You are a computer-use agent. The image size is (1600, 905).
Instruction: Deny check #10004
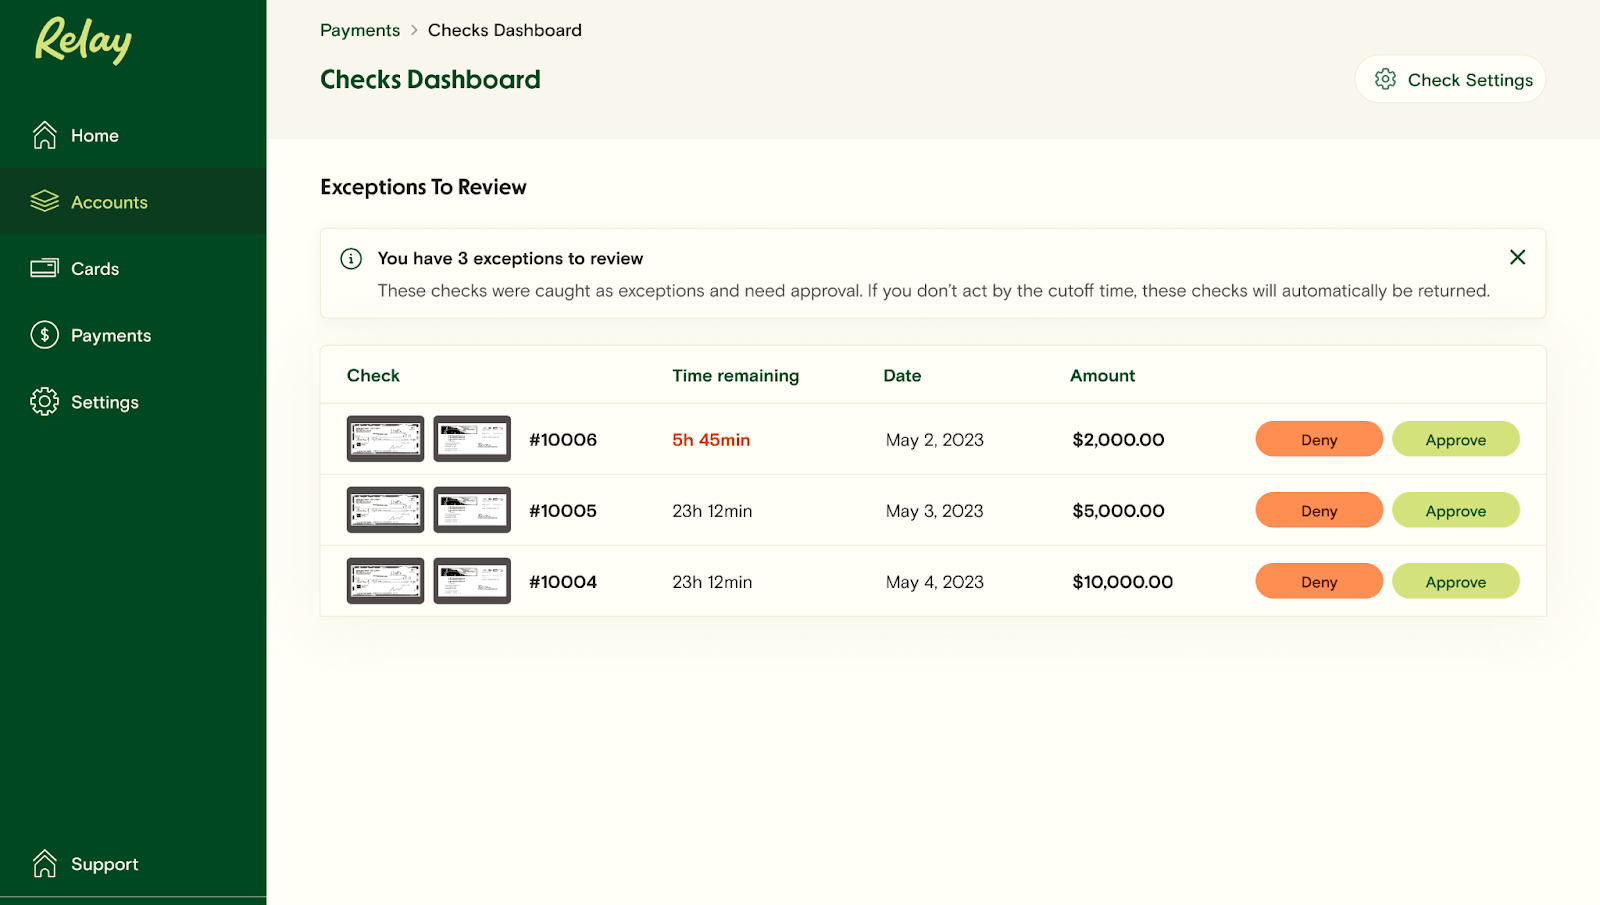click(x=1318, y=581)
